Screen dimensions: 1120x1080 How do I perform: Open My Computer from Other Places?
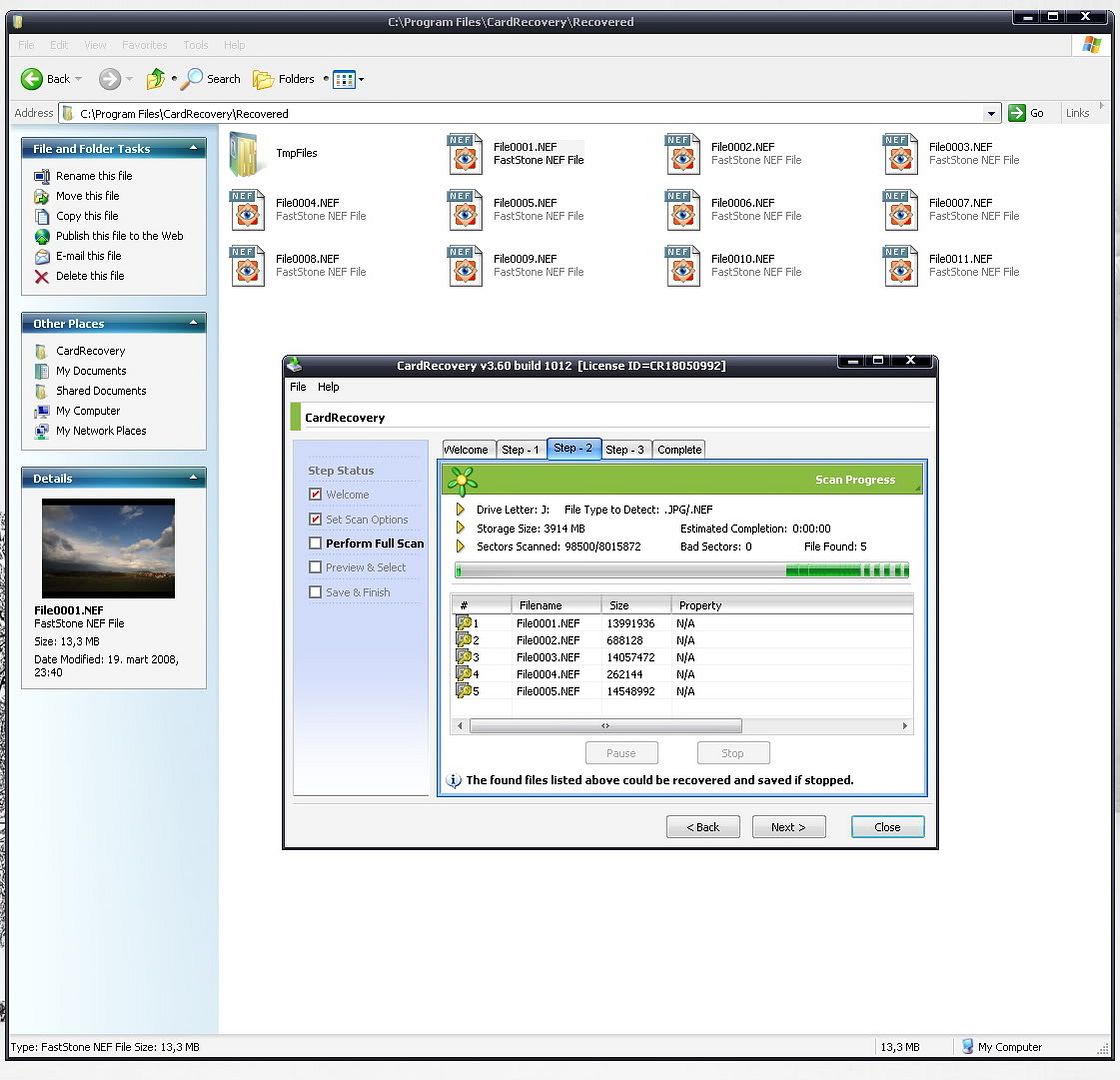coord(89,411)
